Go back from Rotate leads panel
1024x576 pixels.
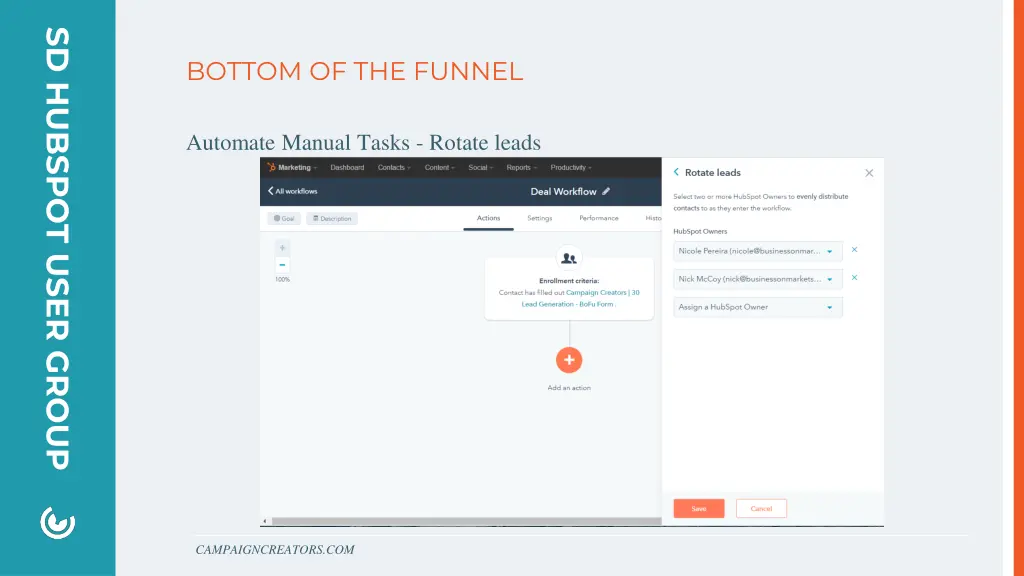676,172
